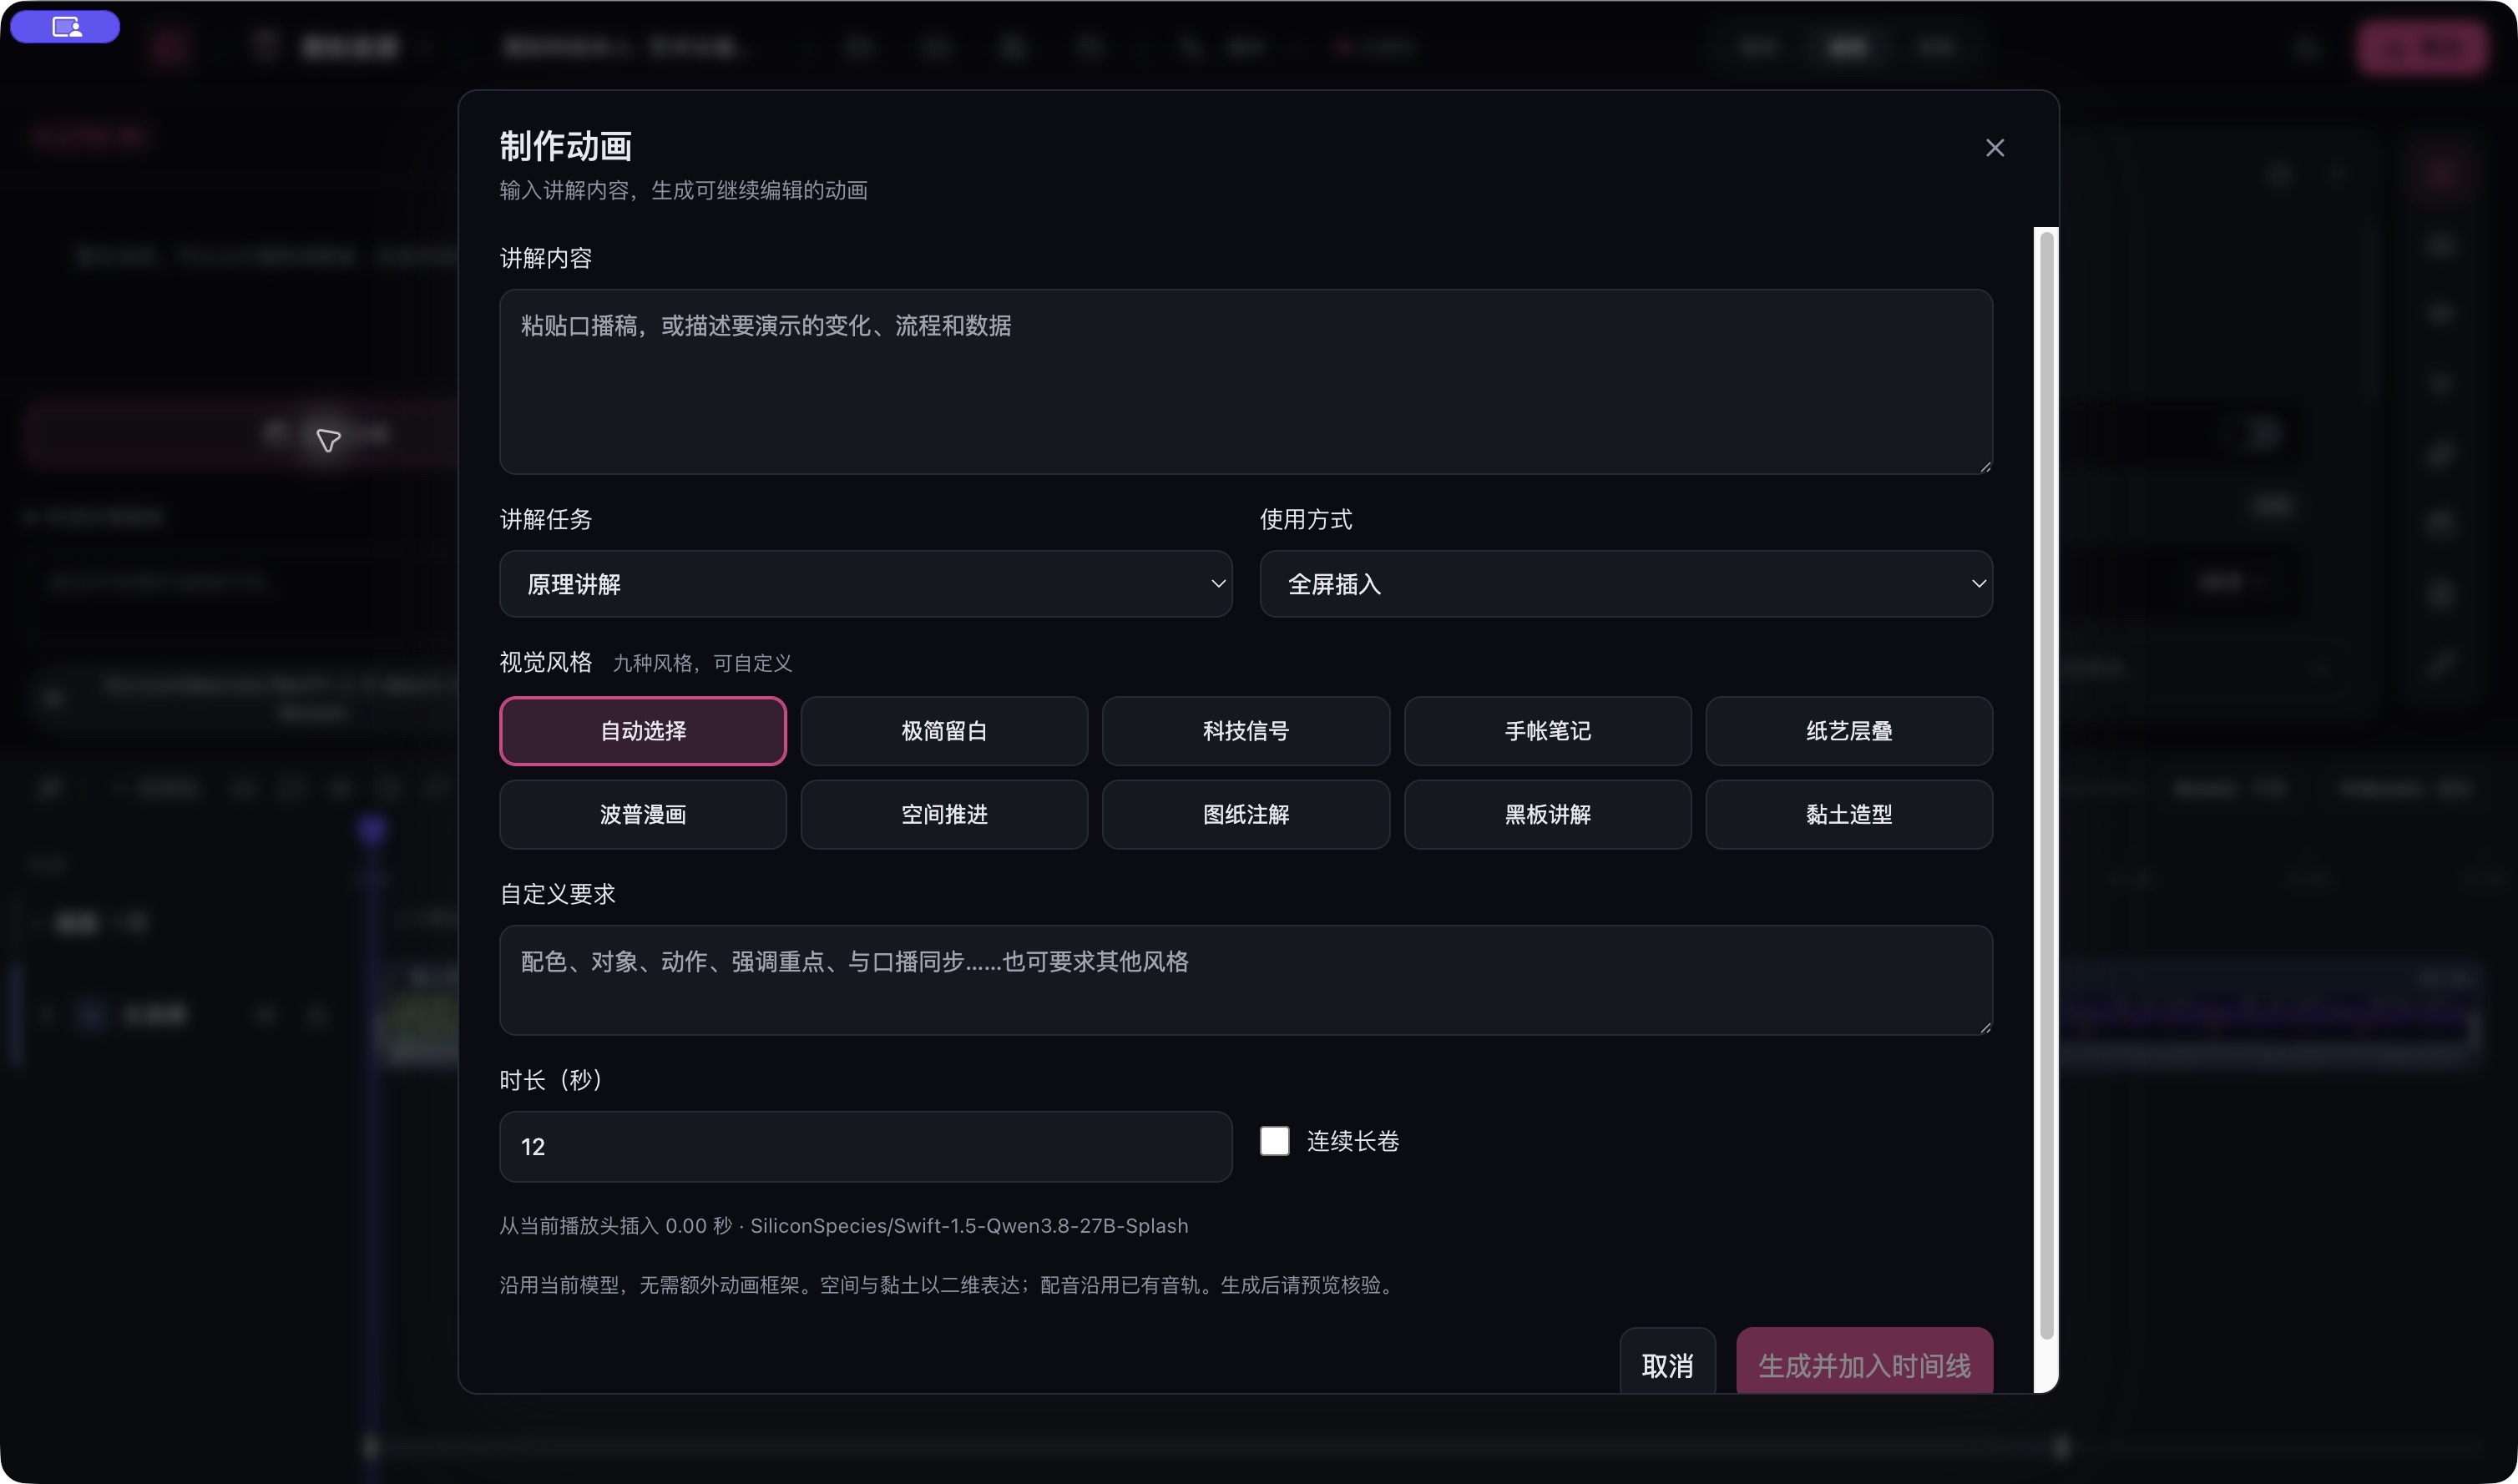Viewport: 2518px width, 1484px height.
Task: Select the 自动选择 visual style
Action: coord(642,730)
